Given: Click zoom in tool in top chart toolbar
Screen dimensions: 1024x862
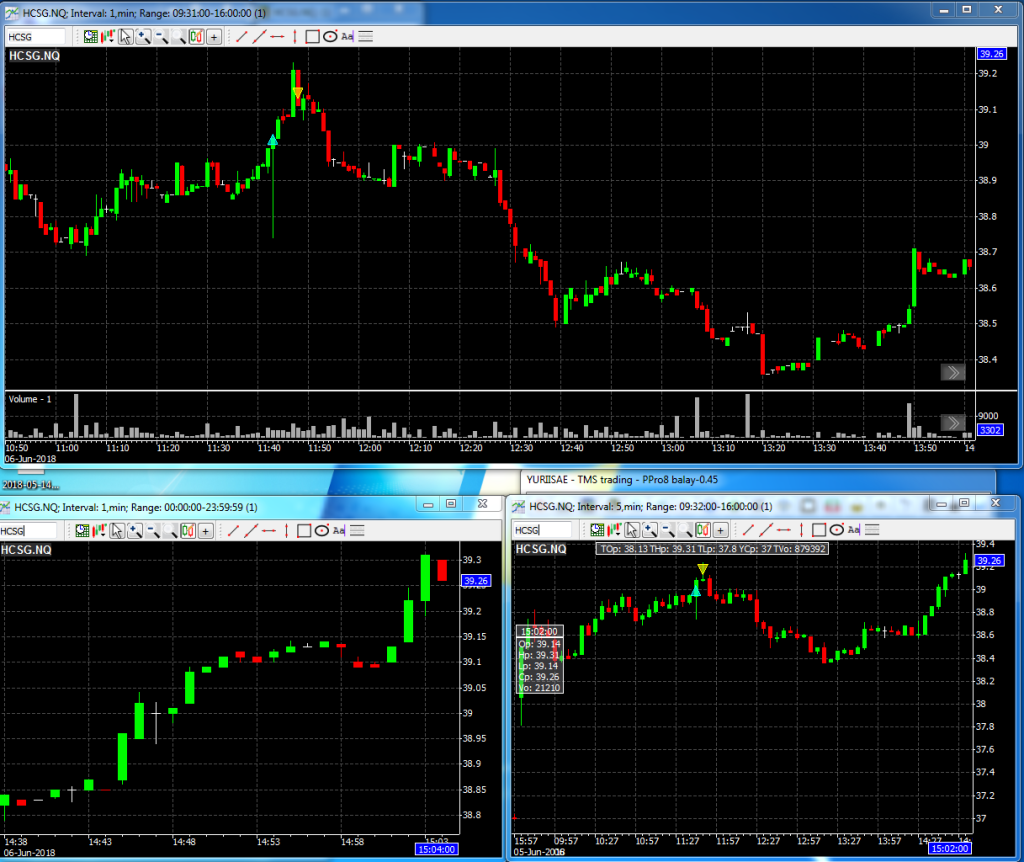Looking at the screenshot, I should coord(143,36).
